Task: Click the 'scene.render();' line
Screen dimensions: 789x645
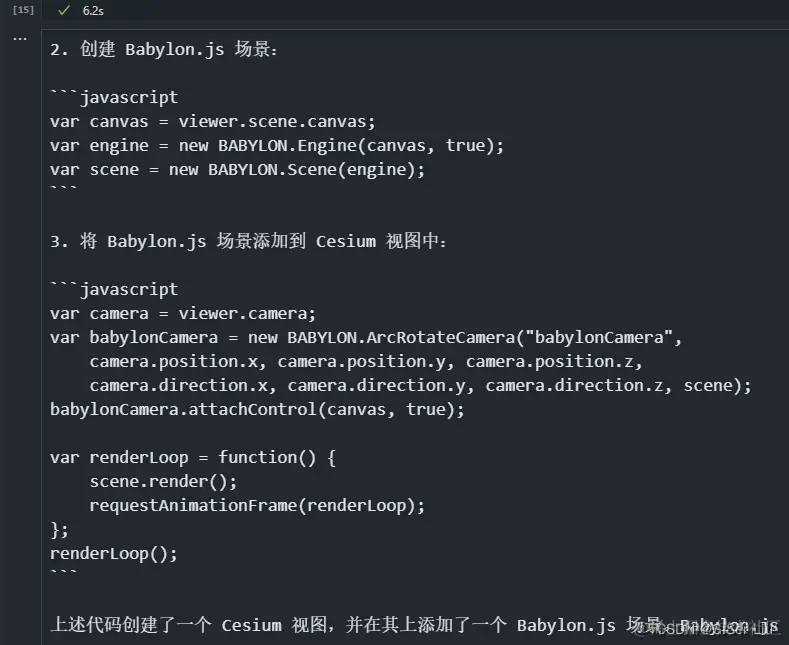Action: [163, 481]
